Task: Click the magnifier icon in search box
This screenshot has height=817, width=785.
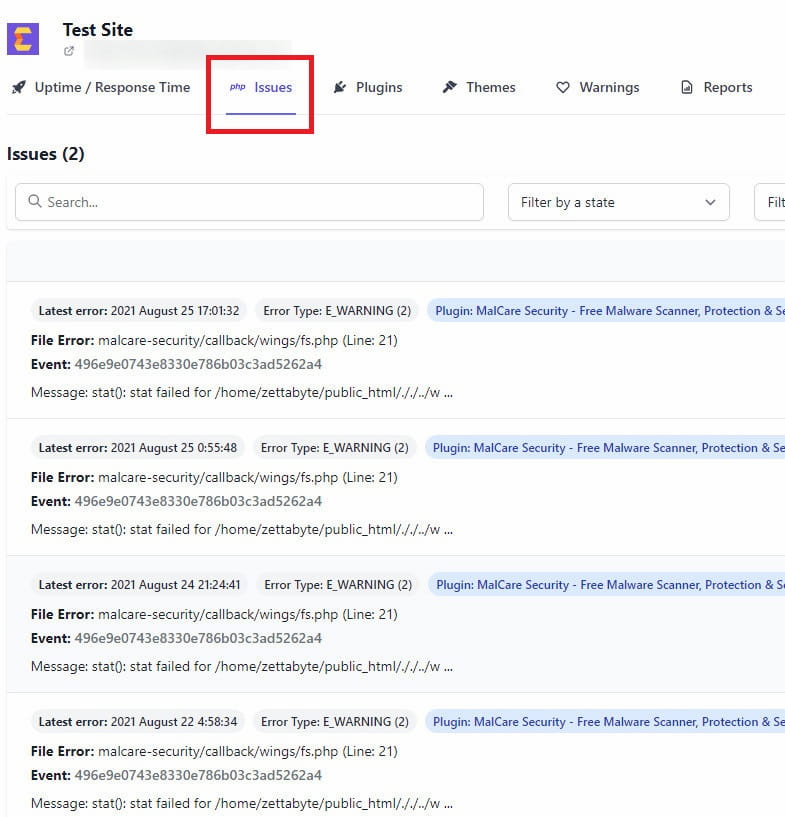Action: [35, 201]
